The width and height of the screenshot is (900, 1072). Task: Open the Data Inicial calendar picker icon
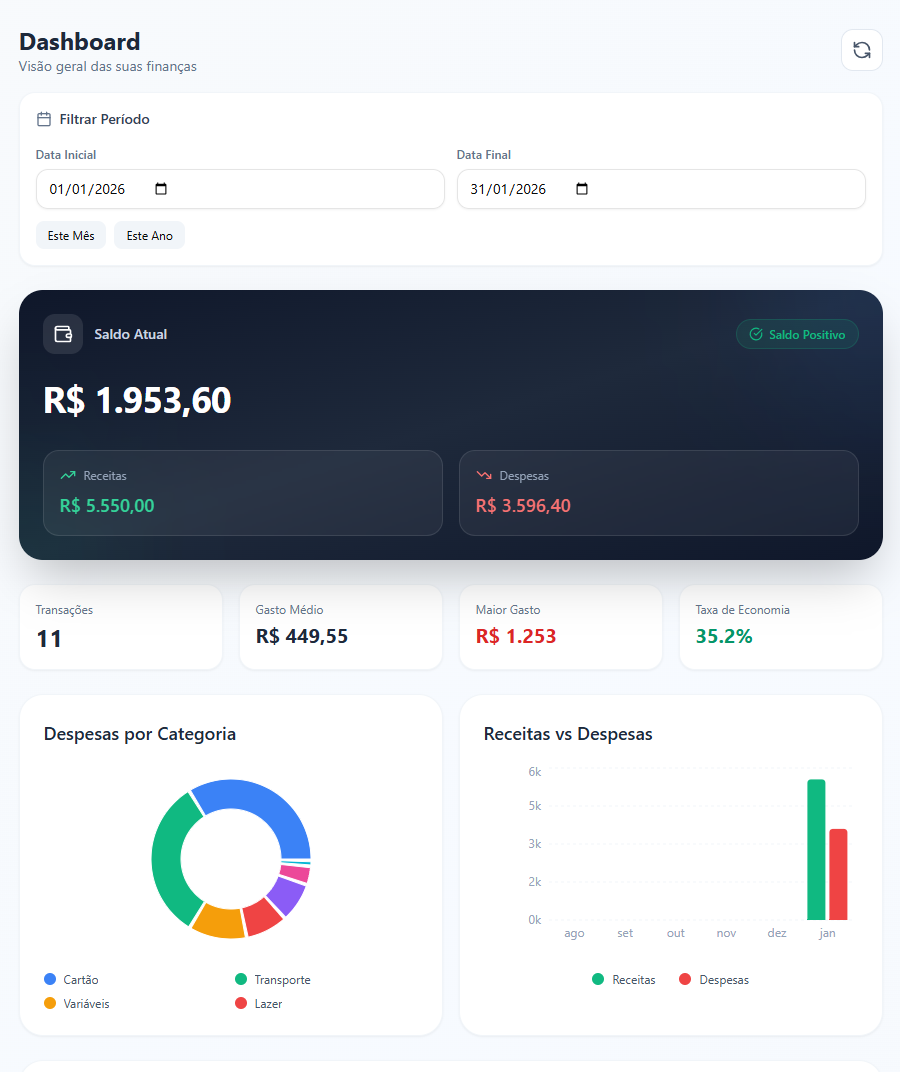point(162,189)
